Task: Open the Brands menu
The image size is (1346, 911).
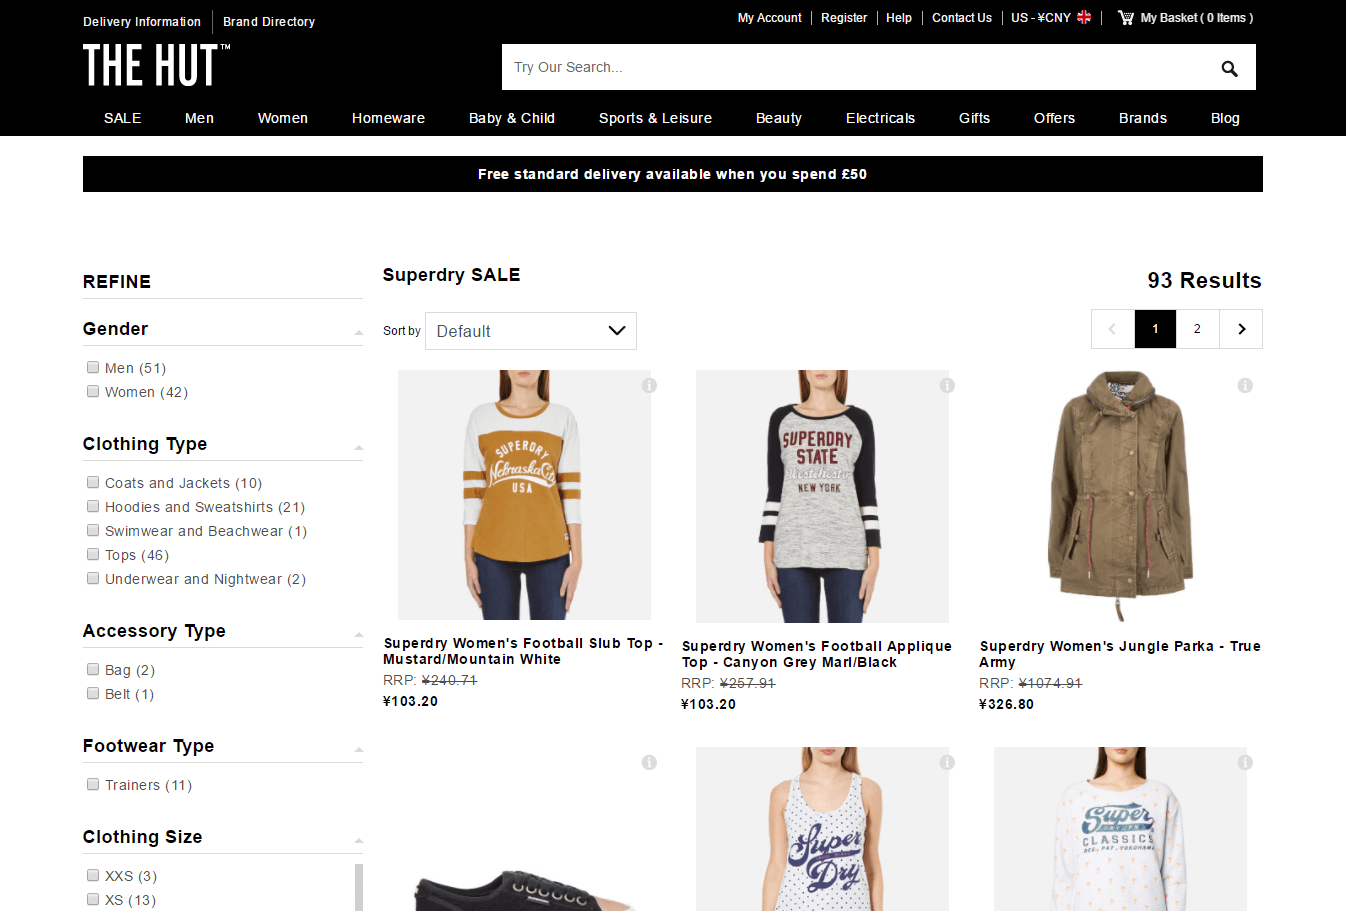Action: click(x=1143, y=118)
